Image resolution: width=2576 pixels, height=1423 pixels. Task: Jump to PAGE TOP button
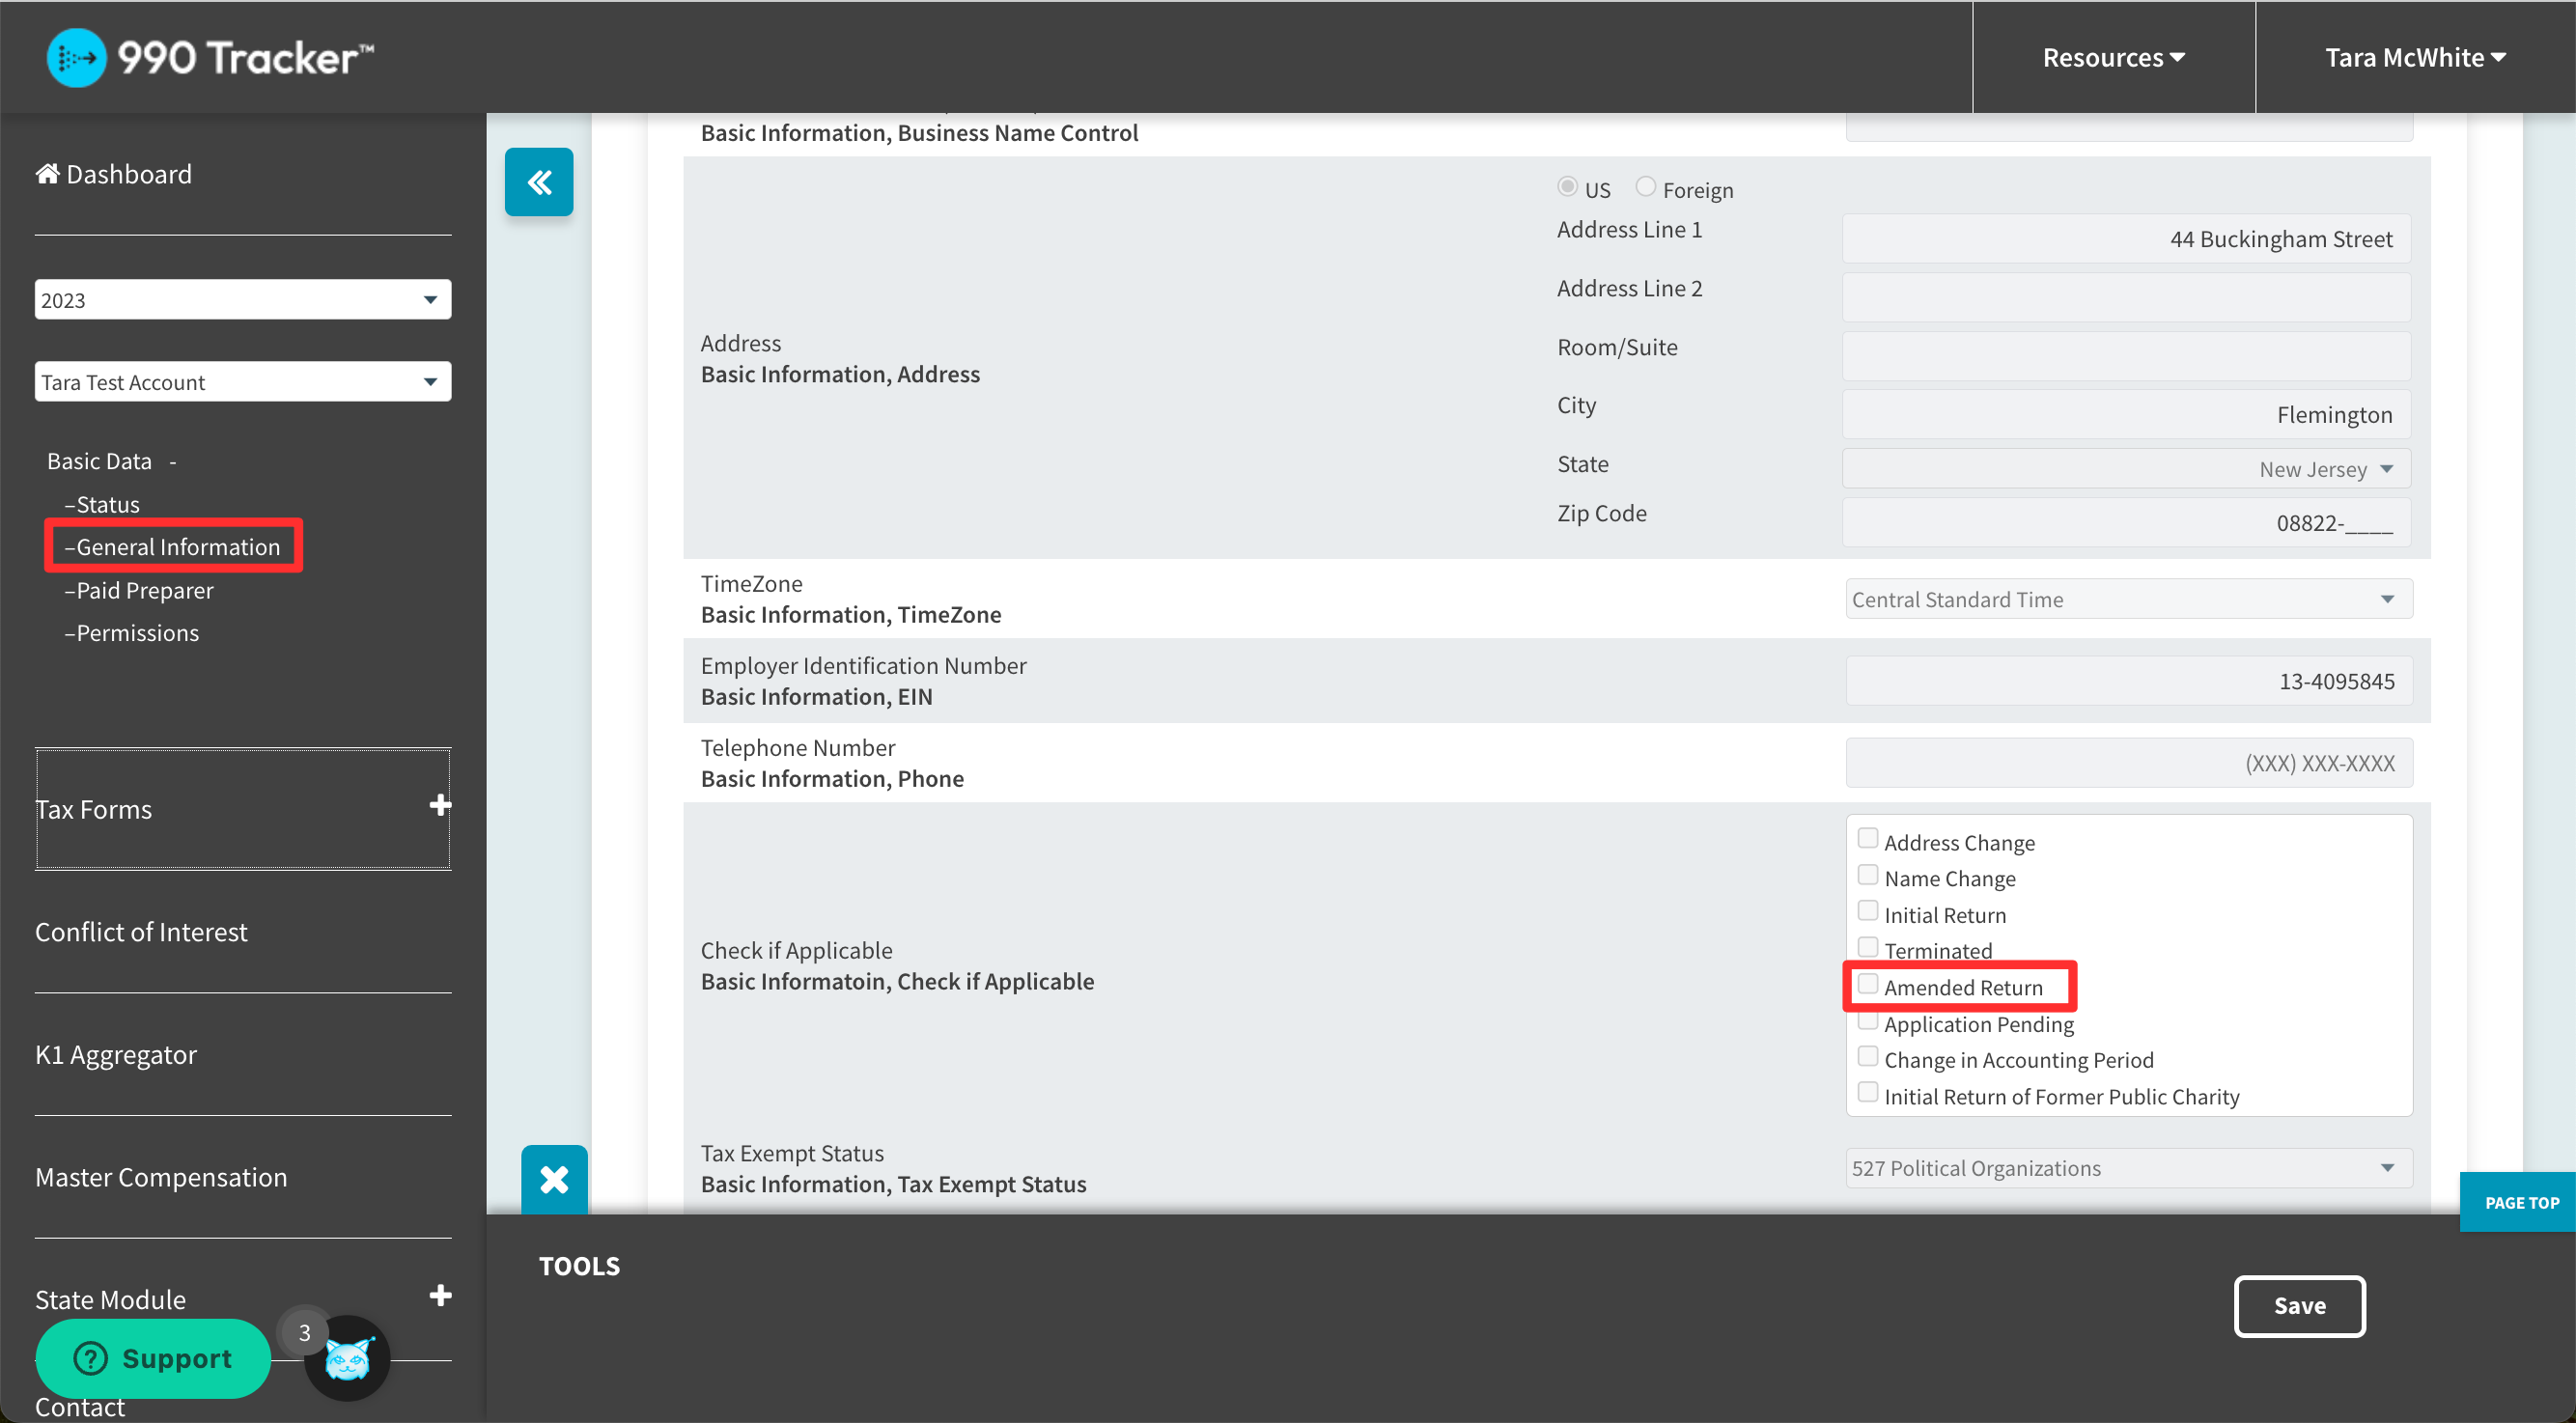coord(2521,1203)
